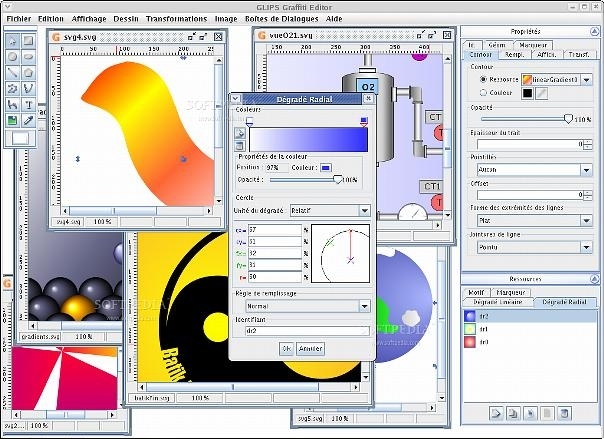604x439 pixels.
Task: Switch to the Motif tab in Ressources
Action: click(476, 292)
